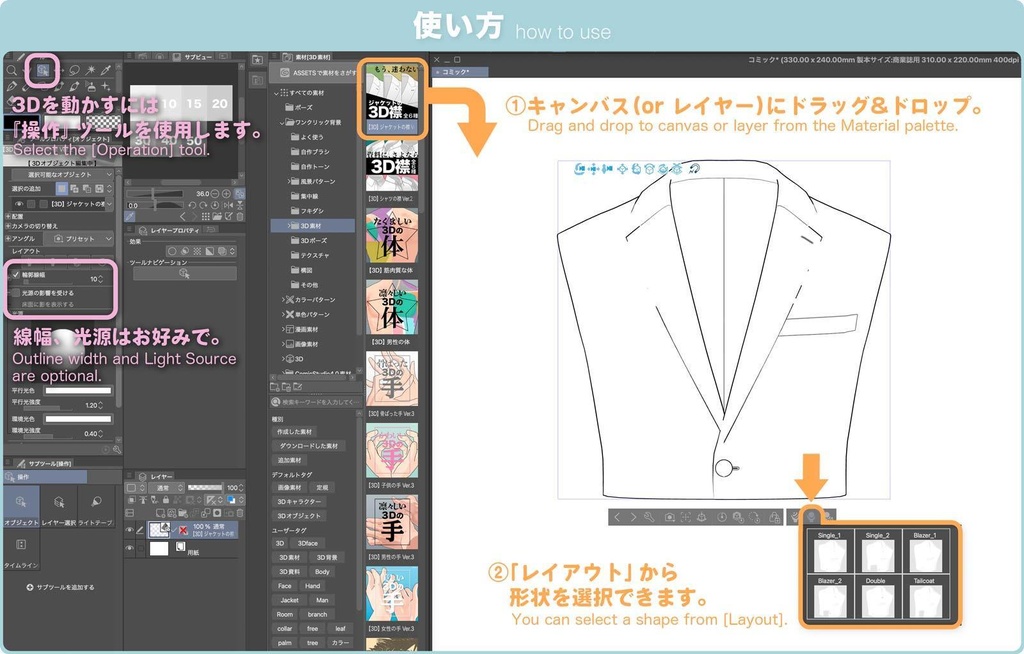Image resolution: width=1024 pixels, height=654 pixels.
Task: Choose the タイムライン sub tool
Action: coord(21,550)
